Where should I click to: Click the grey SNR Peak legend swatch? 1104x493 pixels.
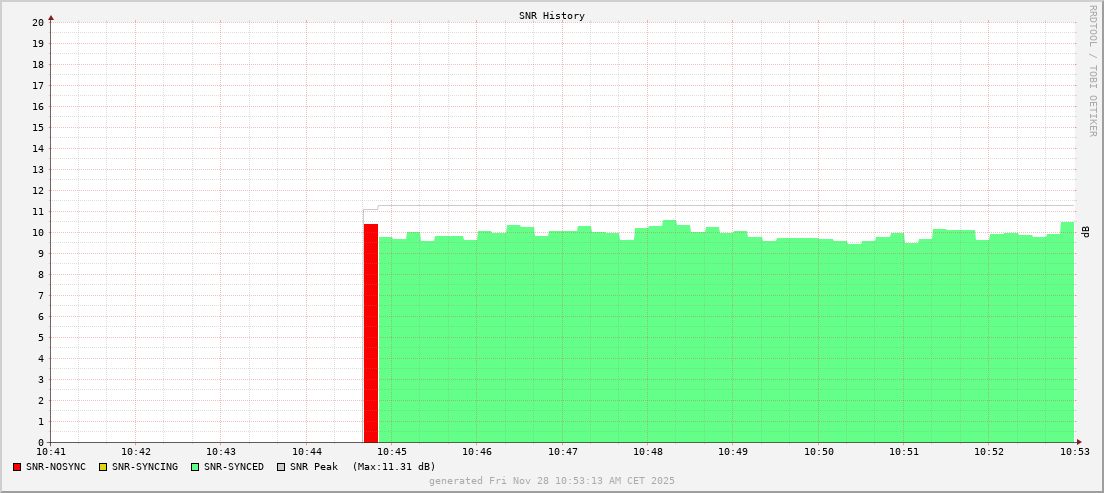281,467
